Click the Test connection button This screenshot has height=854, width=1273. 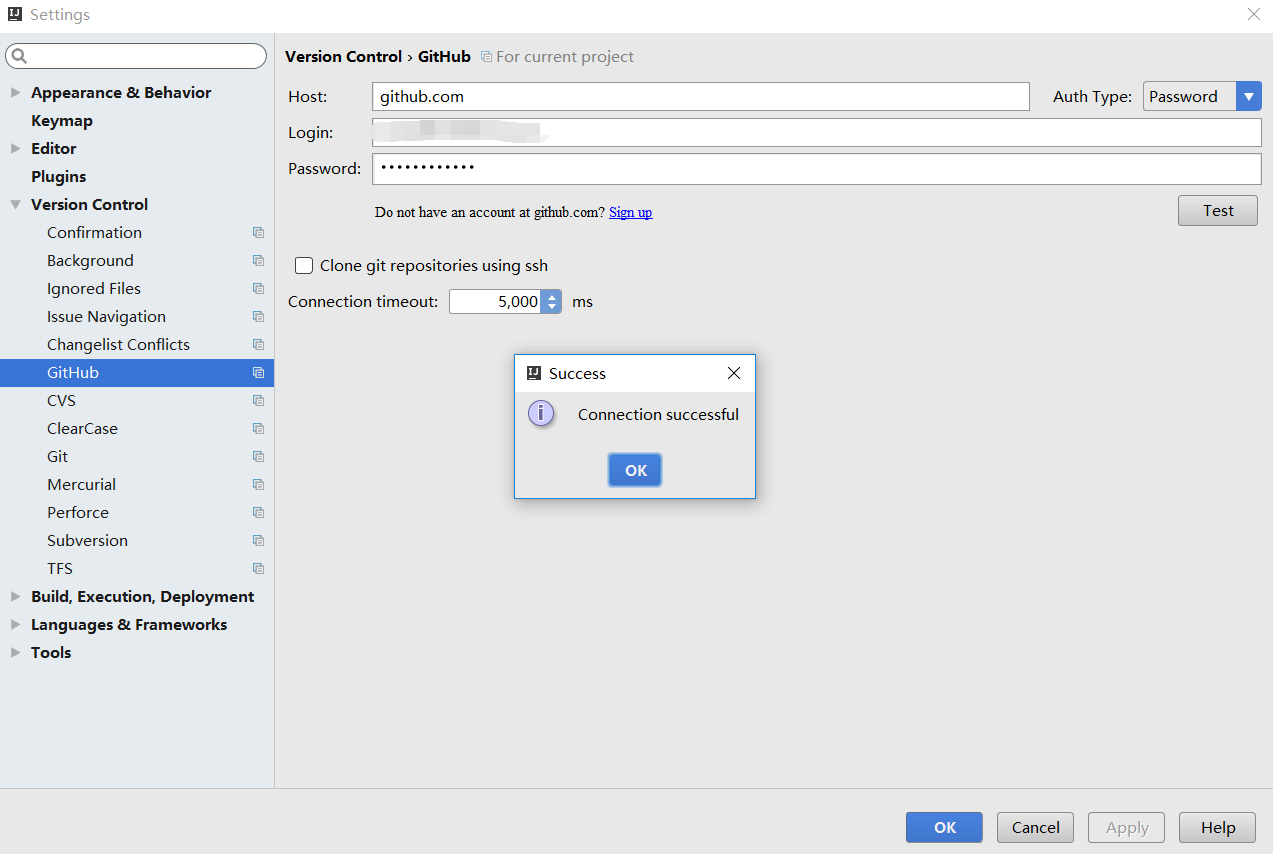1218,211
